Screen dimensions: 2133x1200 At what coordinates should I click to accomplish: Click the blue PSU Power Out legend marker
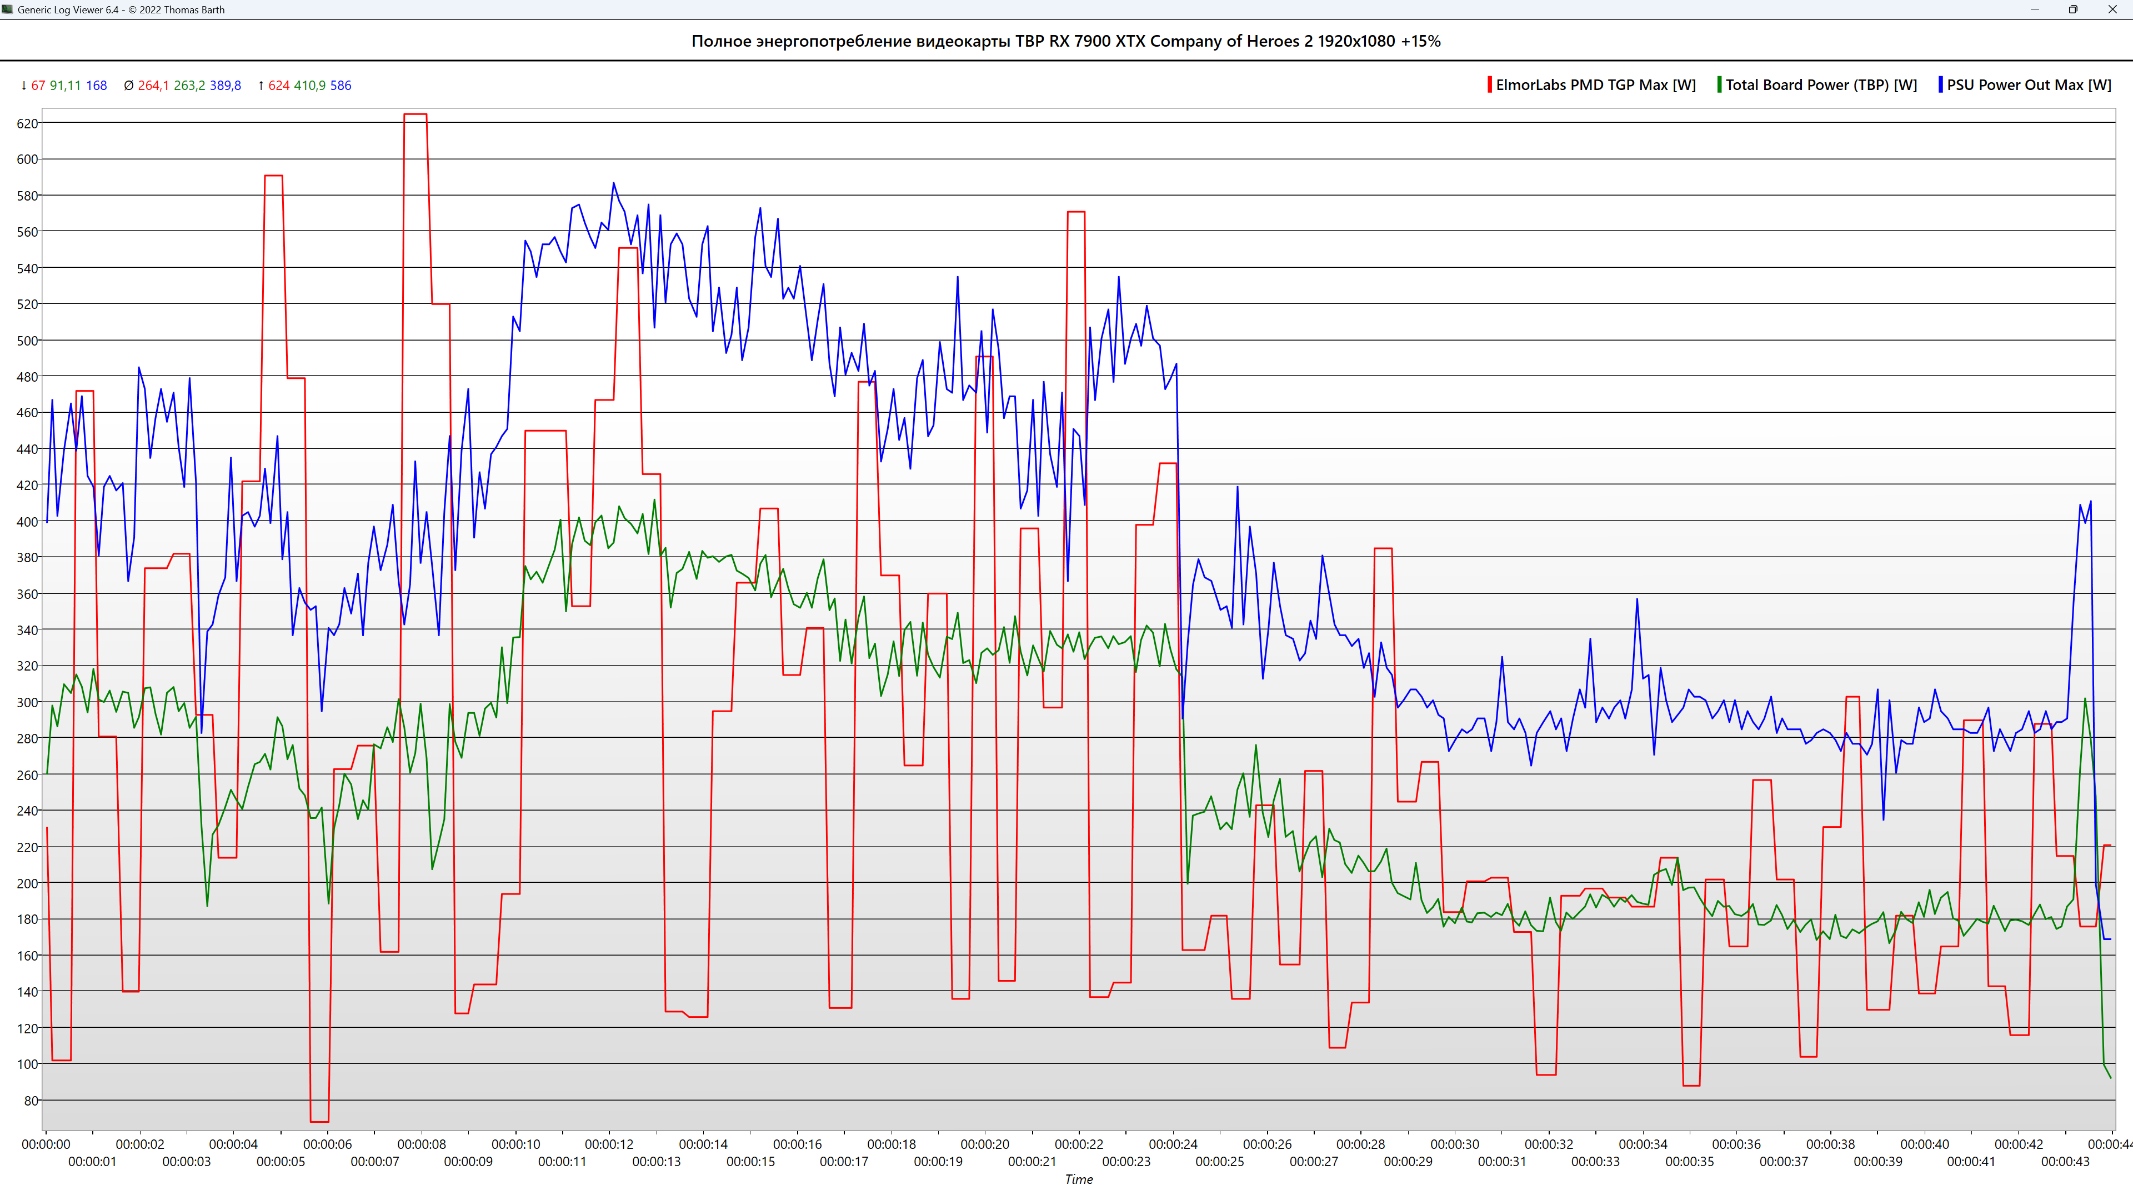point(1940,85)
